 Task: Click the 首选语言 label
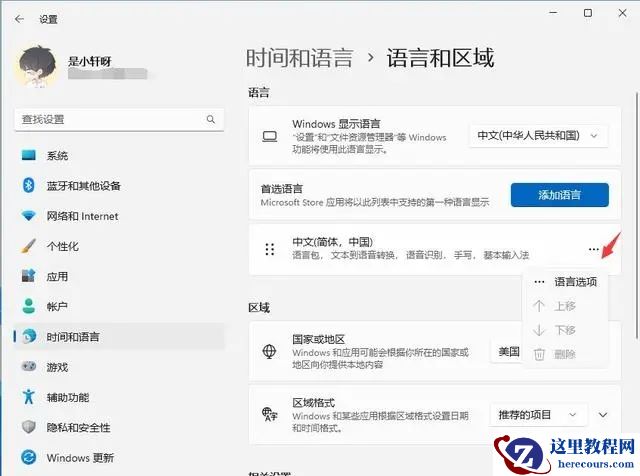[x=282, y=189]
